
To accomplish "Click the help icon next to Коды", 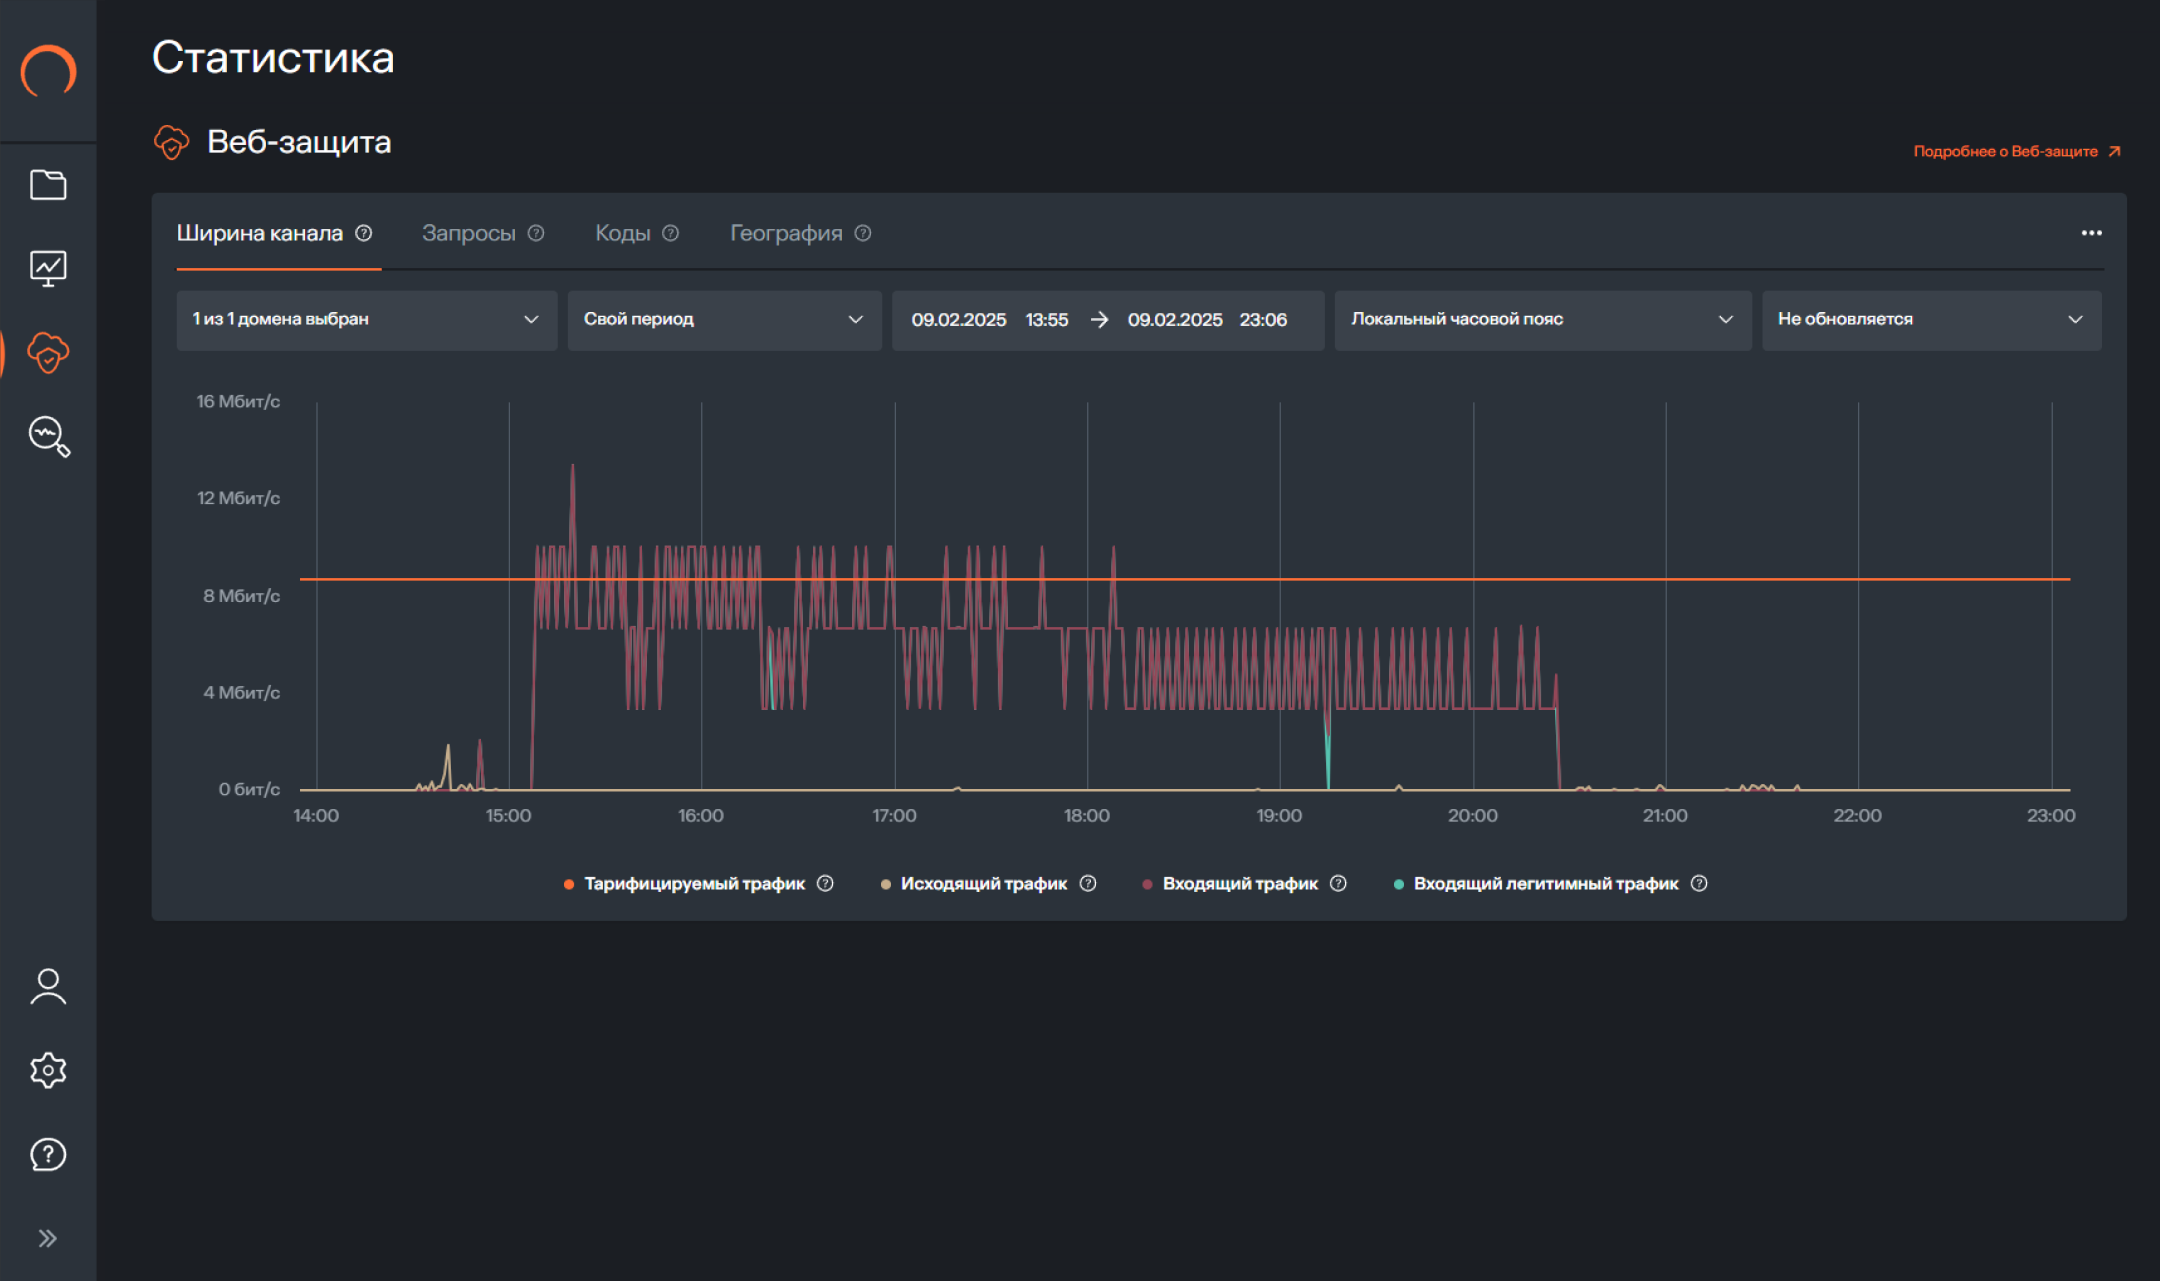I will tap(671, 233).
